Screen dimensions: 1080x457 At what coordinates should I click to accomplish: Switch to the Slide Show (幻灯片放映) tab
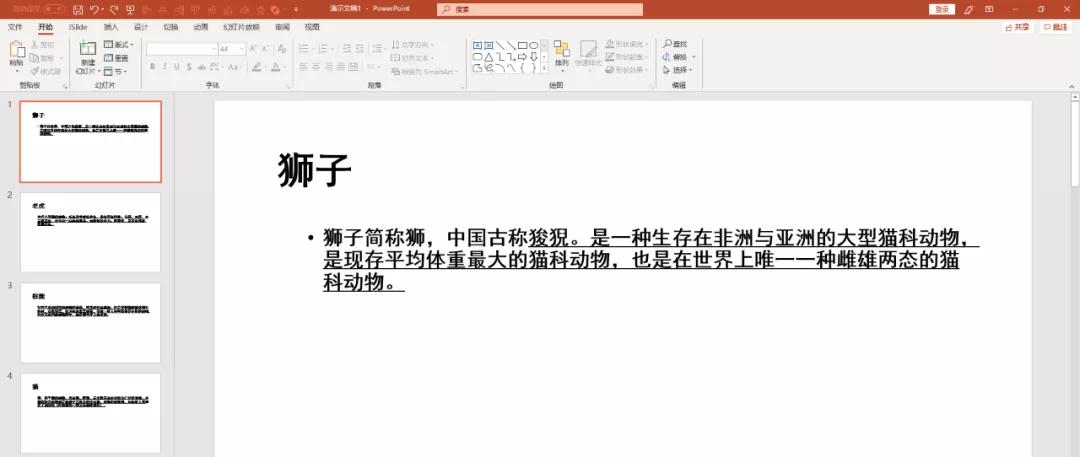(x=241, y=27)
